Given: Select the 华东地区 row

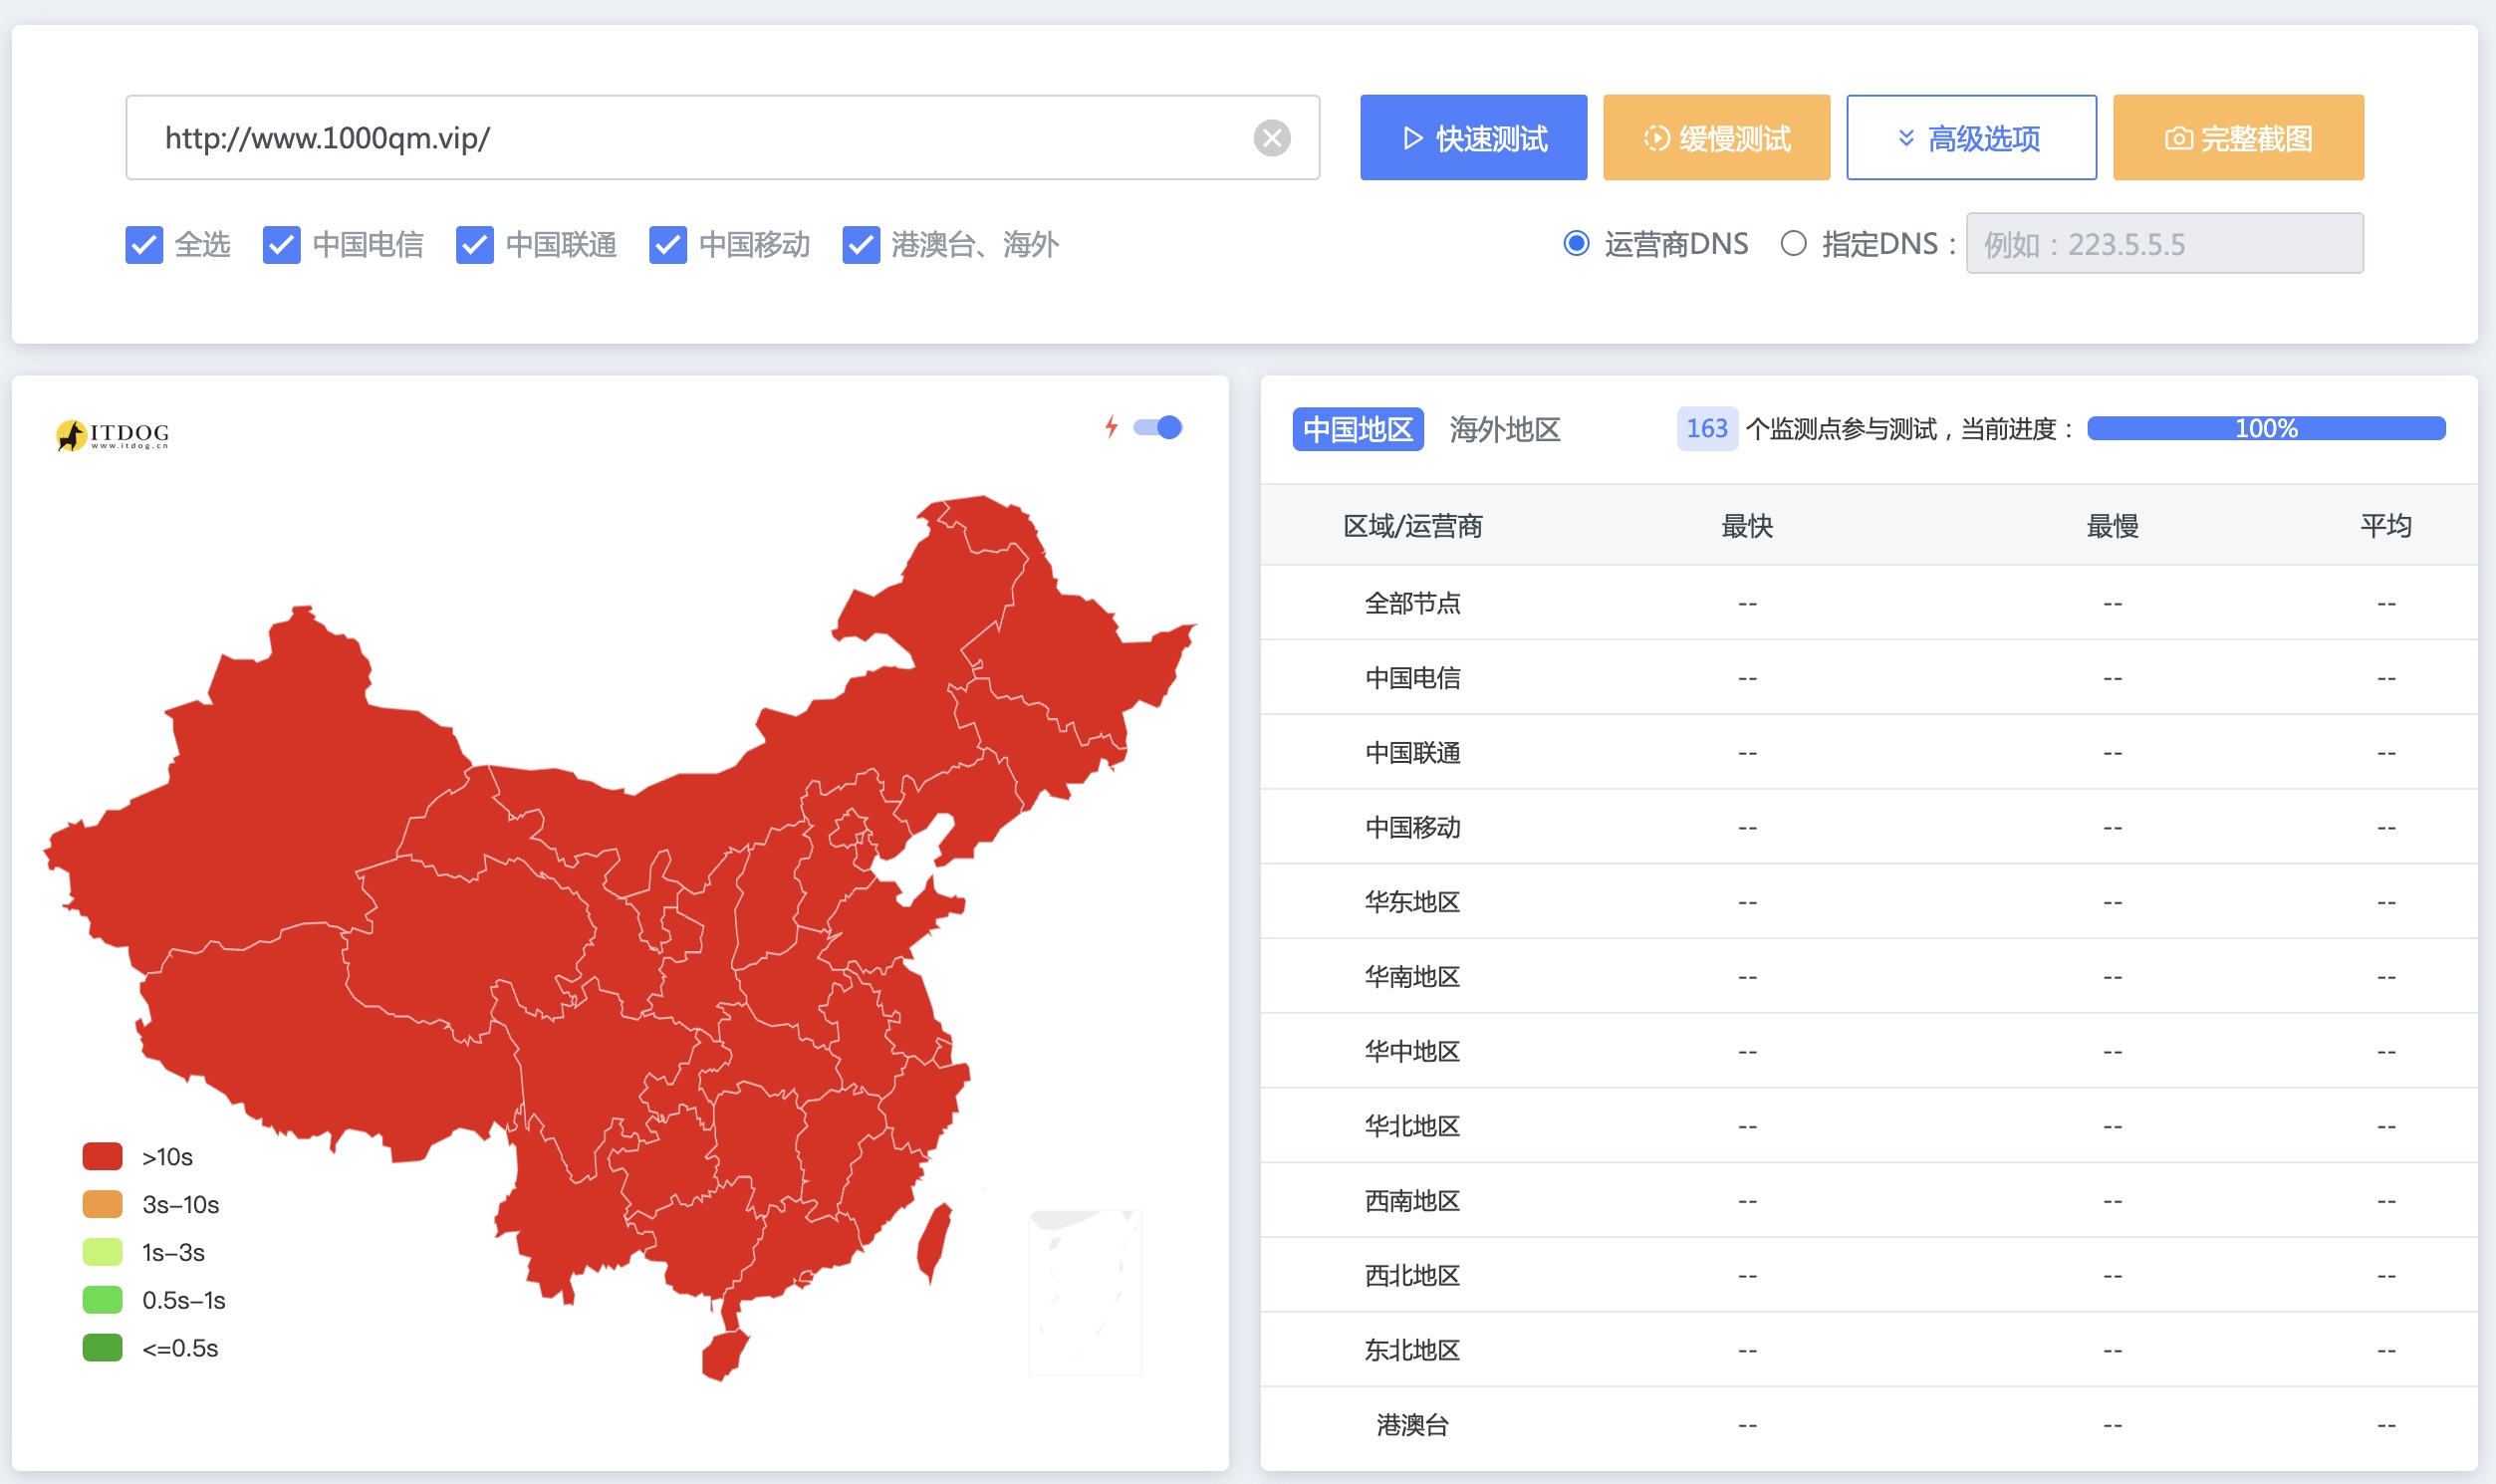Looking at the screenshot, I should pos(1869,902).
